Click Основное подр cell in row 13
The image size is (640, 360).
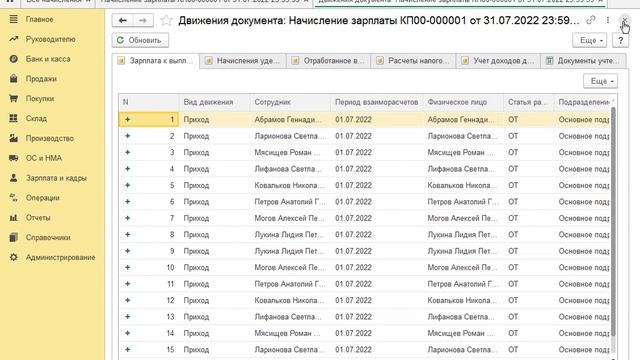point(582,317)
